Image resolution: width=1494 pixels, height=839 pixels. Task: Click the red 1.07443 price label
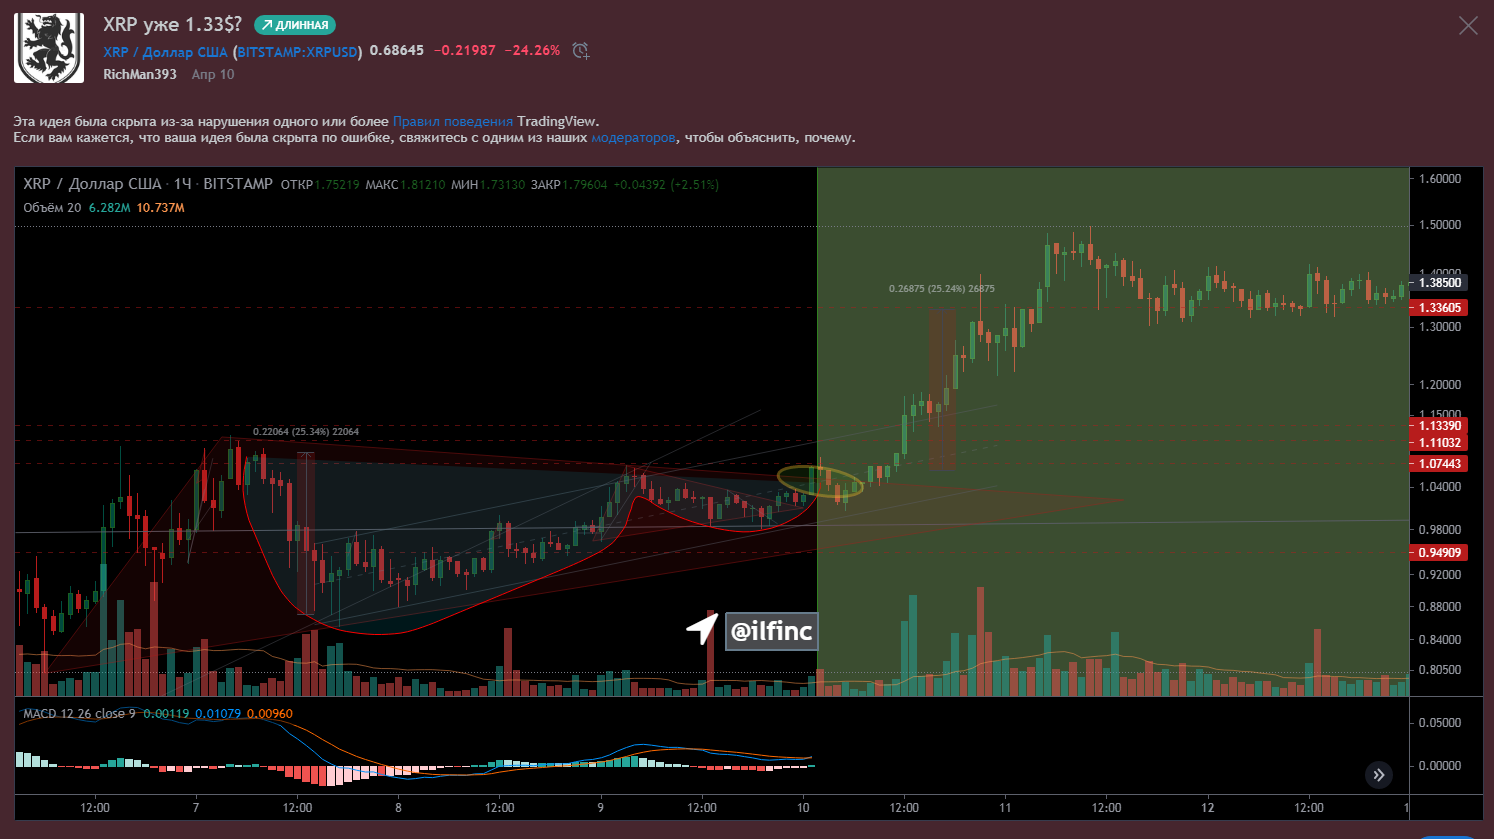coord(1439,464)
